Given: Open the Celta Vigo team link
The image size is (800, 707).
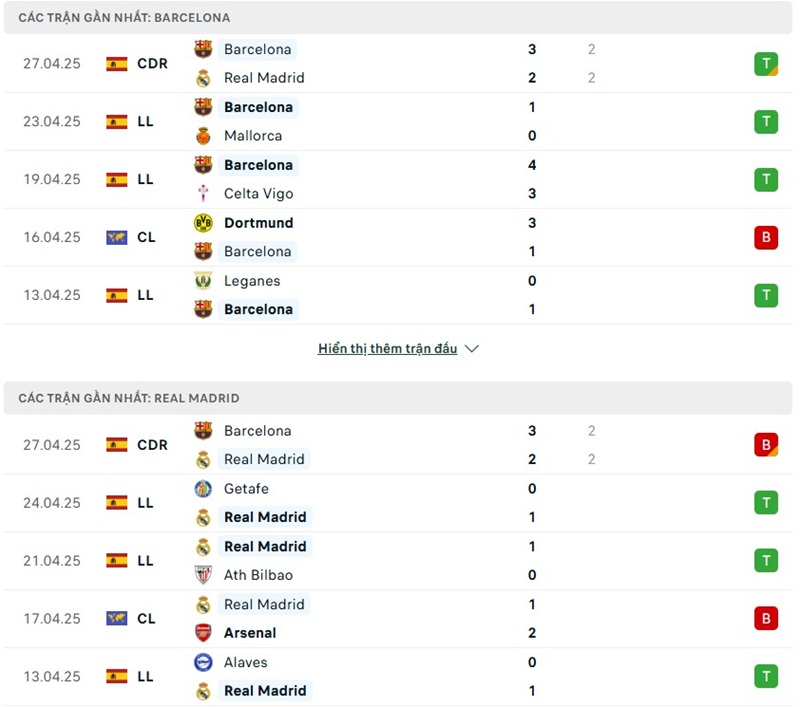Looking at the screenshot, I should point(258,194).
